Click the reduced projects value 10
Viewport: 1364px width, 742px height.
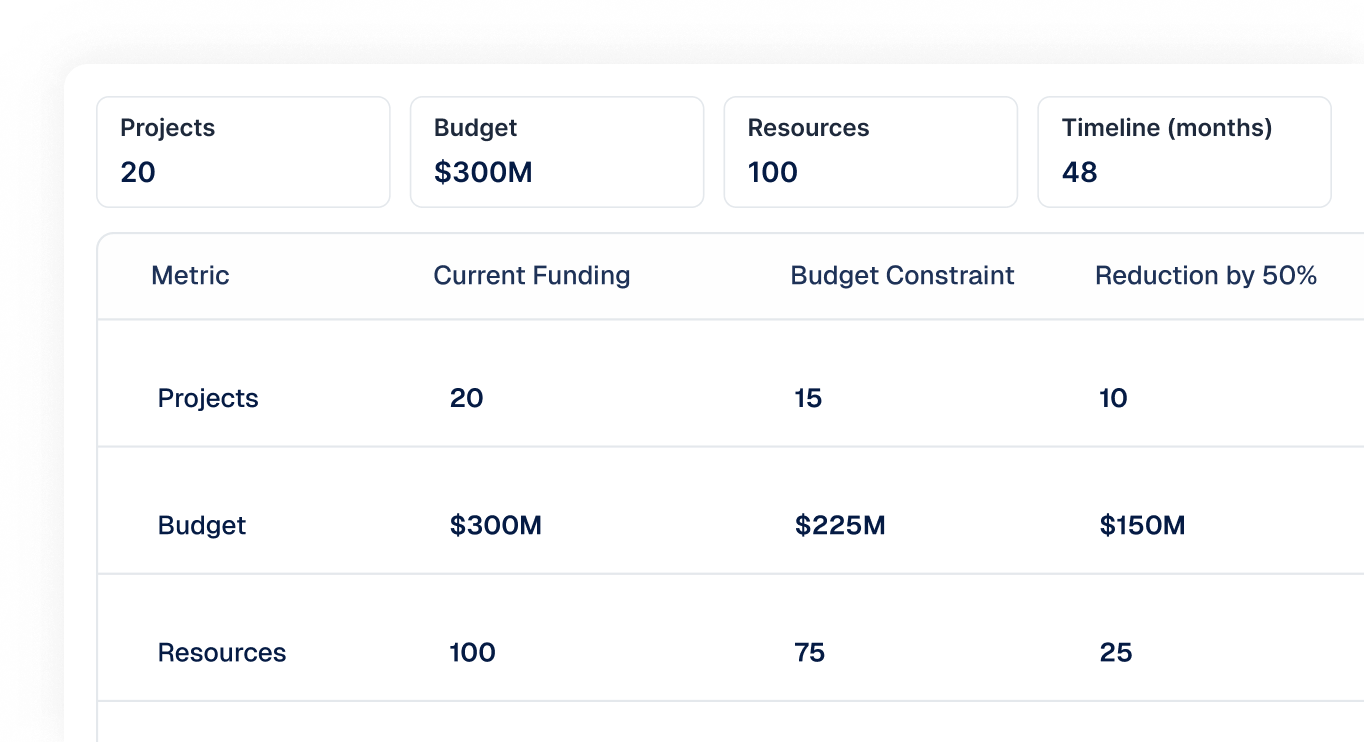tap(1113, 398)
